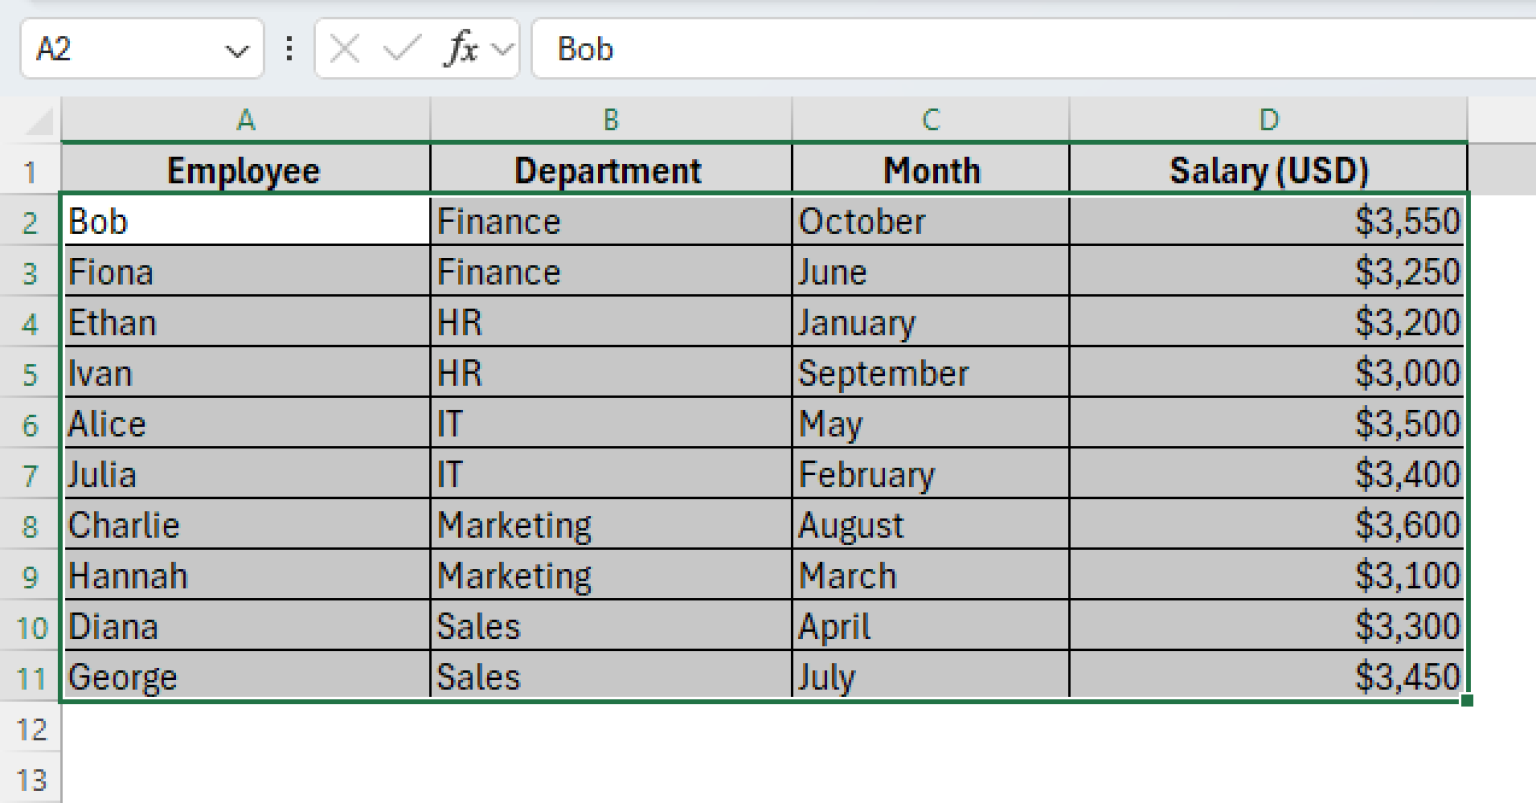This screenshot has width=1536, height=803.
Task: Select column A by its header
Action: pyautogui.click(x=246, y=118)
